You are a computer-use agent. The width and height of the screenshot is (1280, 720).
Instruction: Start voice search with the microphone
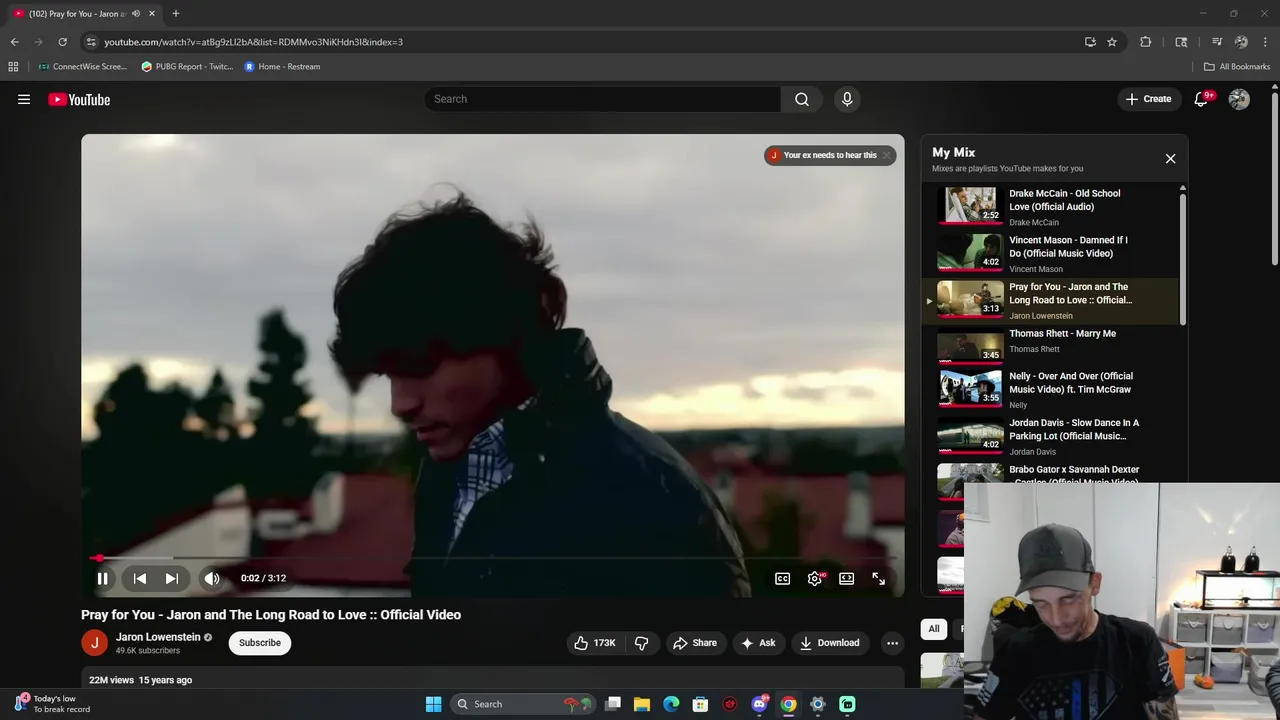[x=847, y=99]
